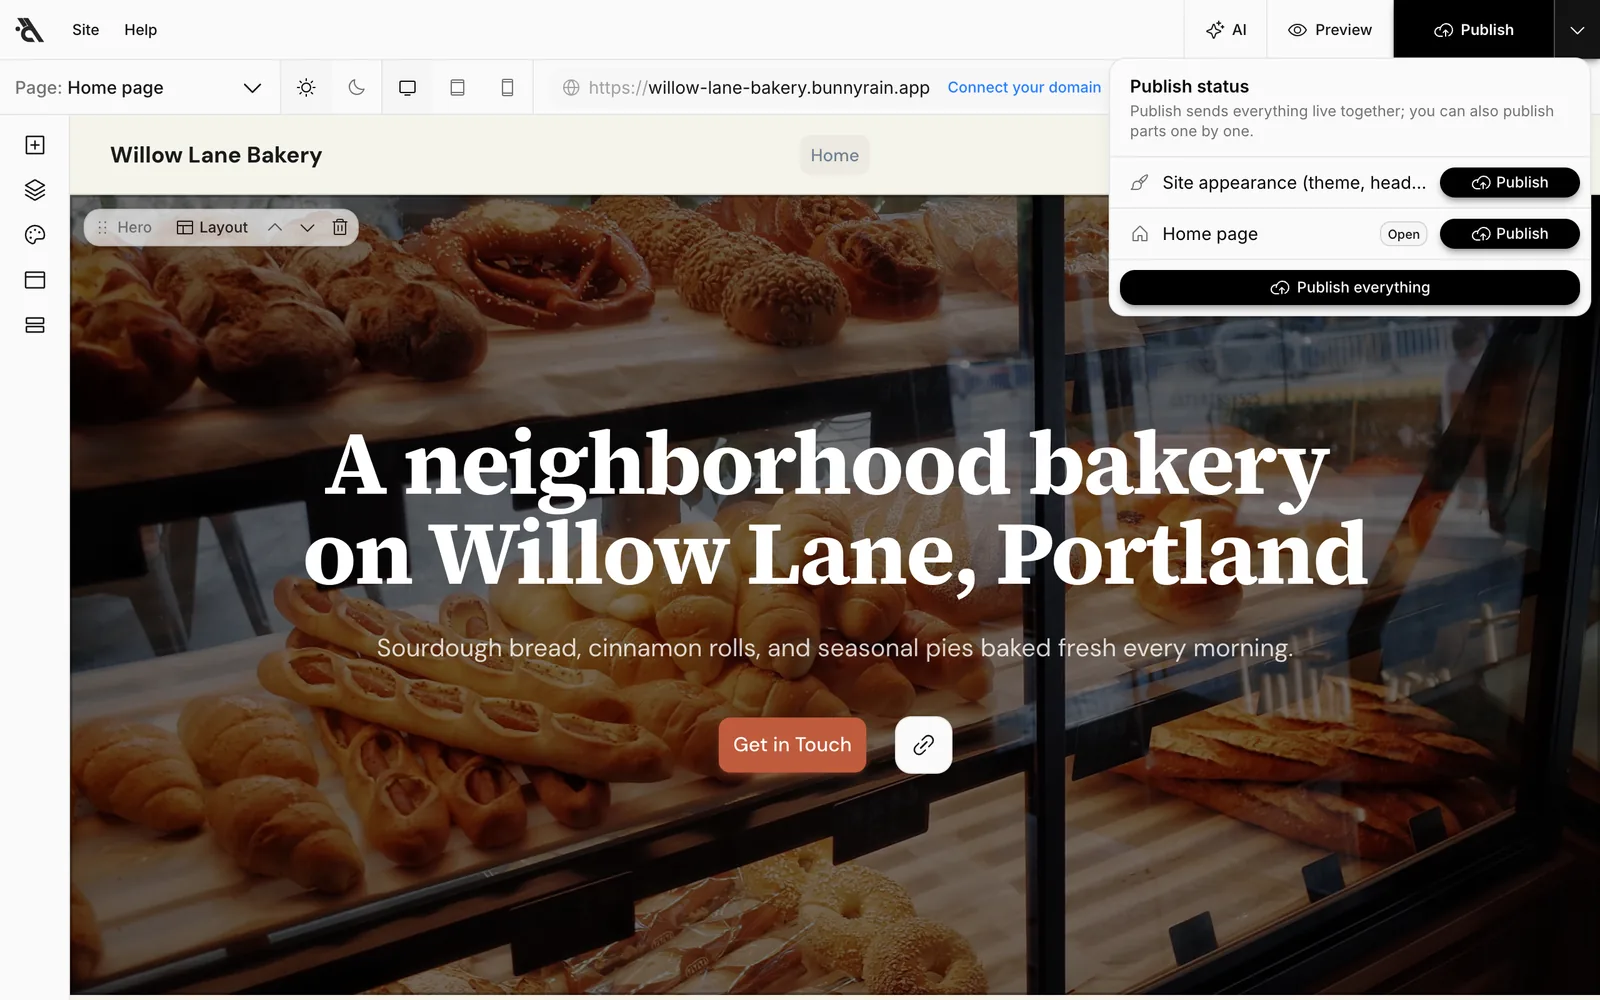Click the Sourdough bread subtitle text
The image size is (1600, 1000).
pyautogui.click(x=835, y=648)
